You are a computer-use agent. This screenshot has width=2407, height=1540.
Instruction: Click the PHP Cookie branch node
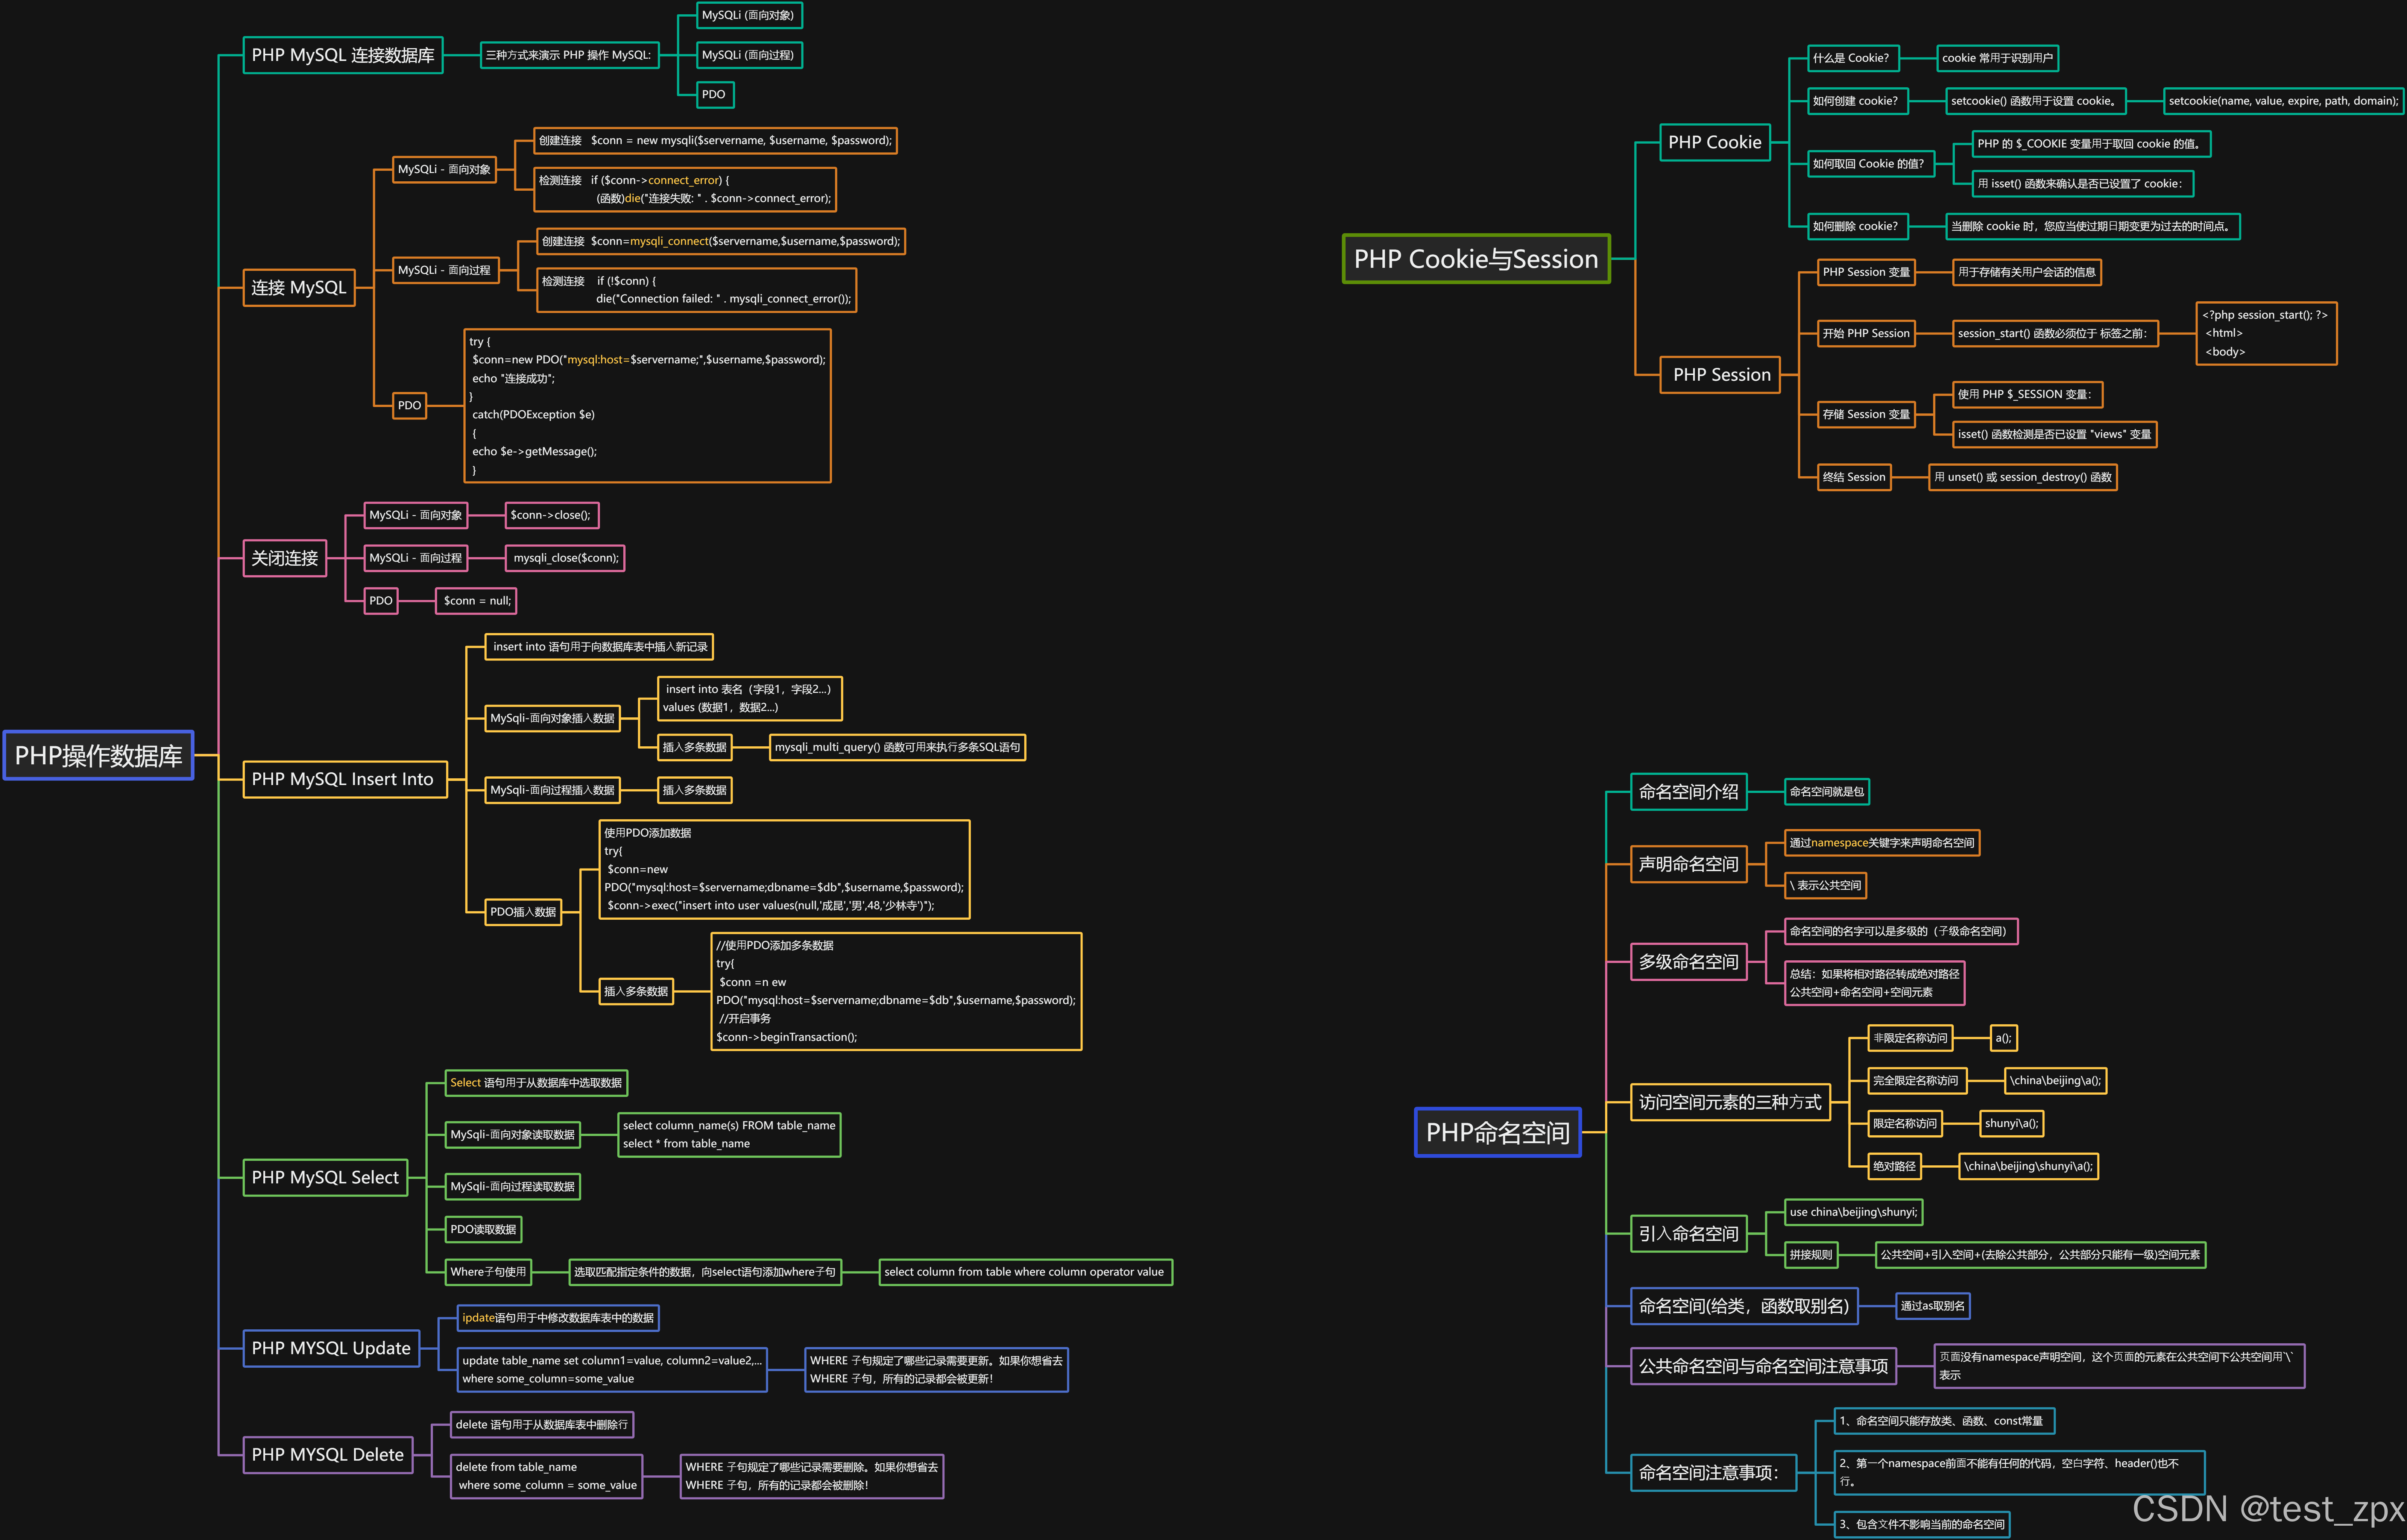click(1714, 142)
